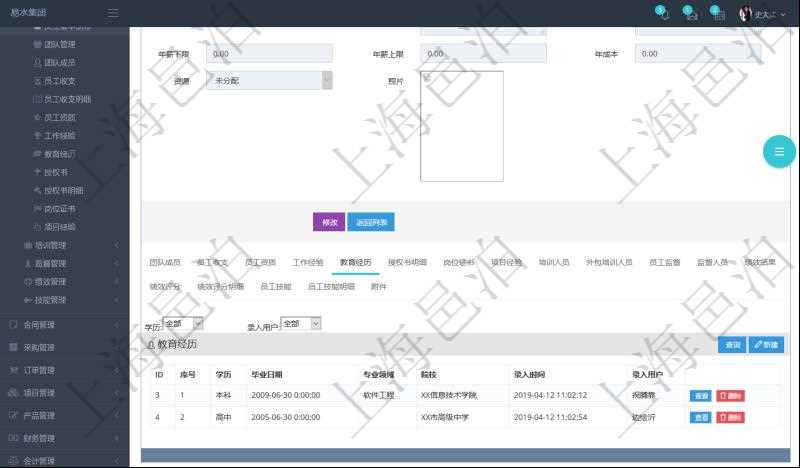800x468 pixels.
Task: Switch to the 附件 tab
Action: (379, 287)
